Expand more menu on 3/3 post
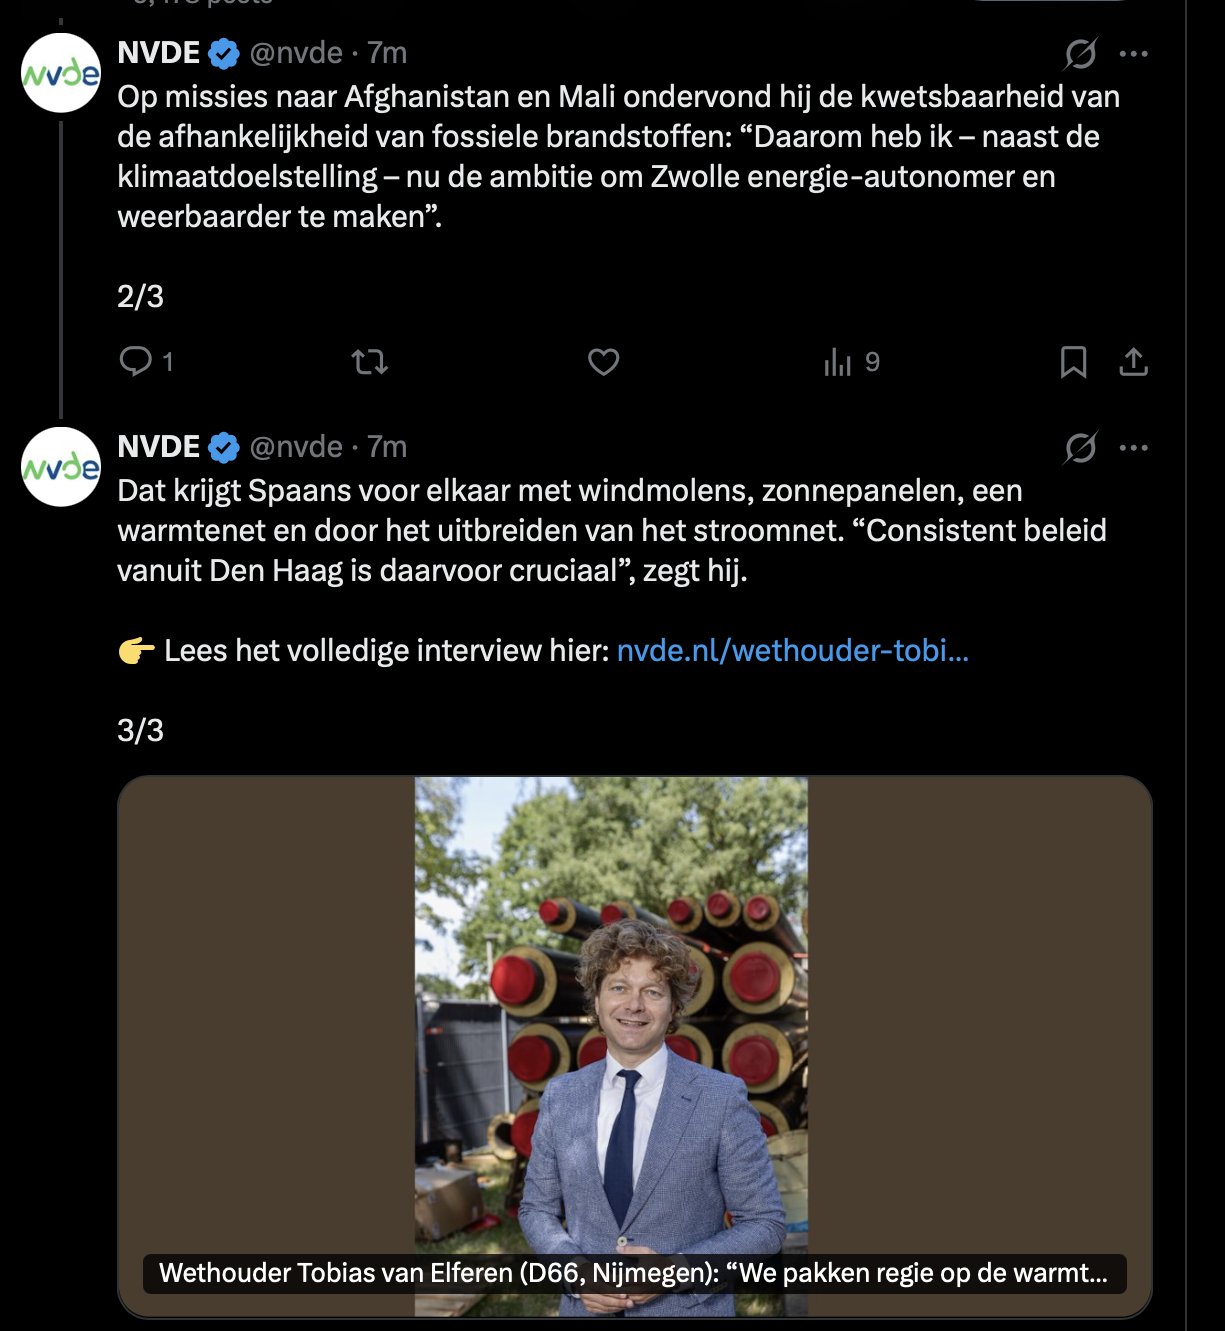 (x=1133, y=448)
